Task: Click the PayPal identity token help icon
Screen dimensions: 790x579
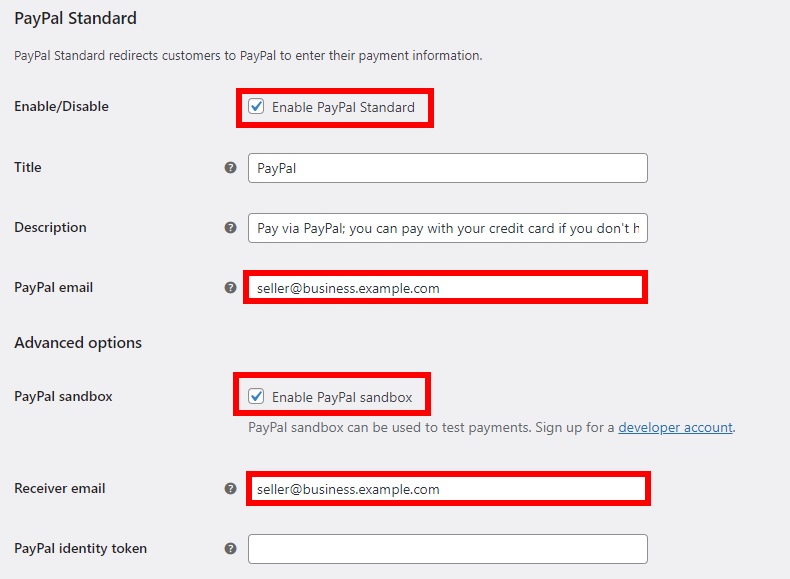Action: 231,549
